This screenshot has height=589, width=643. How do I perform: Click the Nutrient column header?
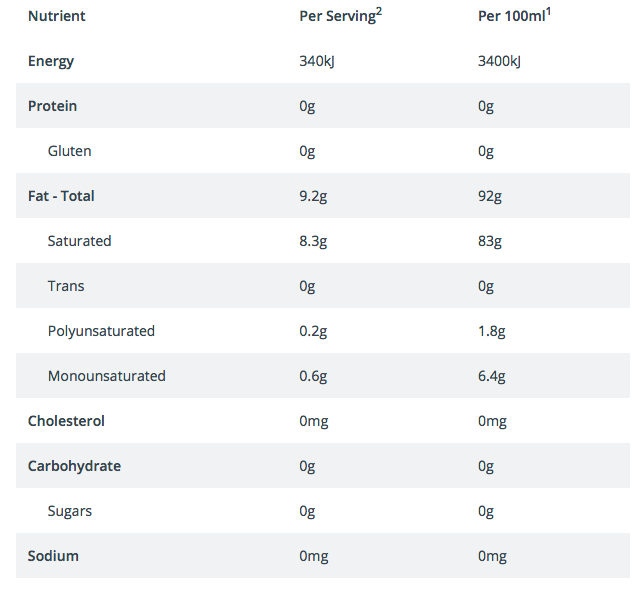(x=57, y=17)
